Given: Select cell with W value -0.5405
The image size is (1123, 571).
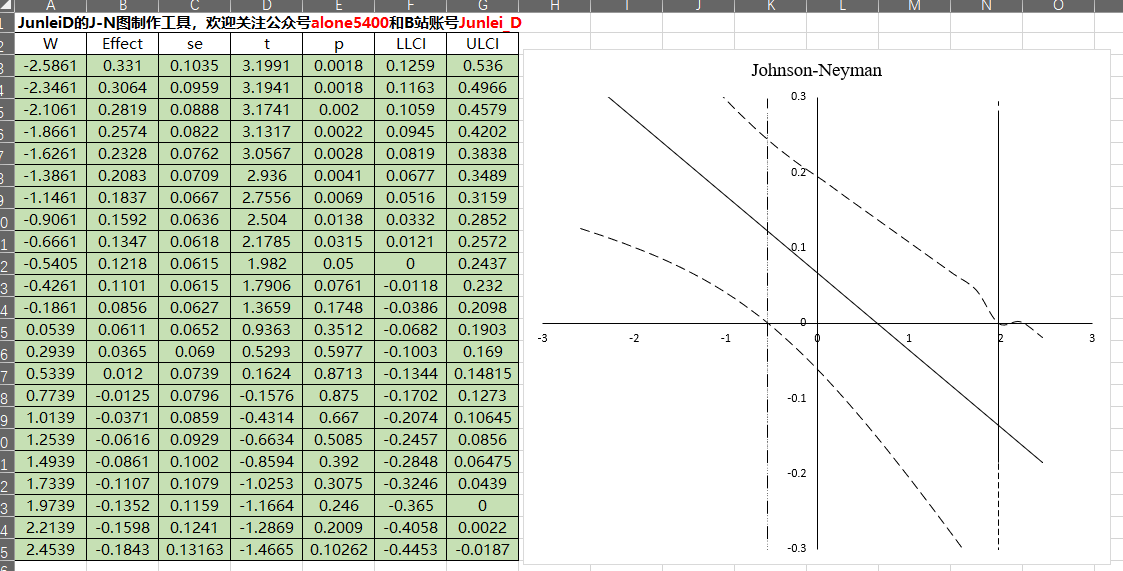Looking at the screenshot, I should click(50, 264).
